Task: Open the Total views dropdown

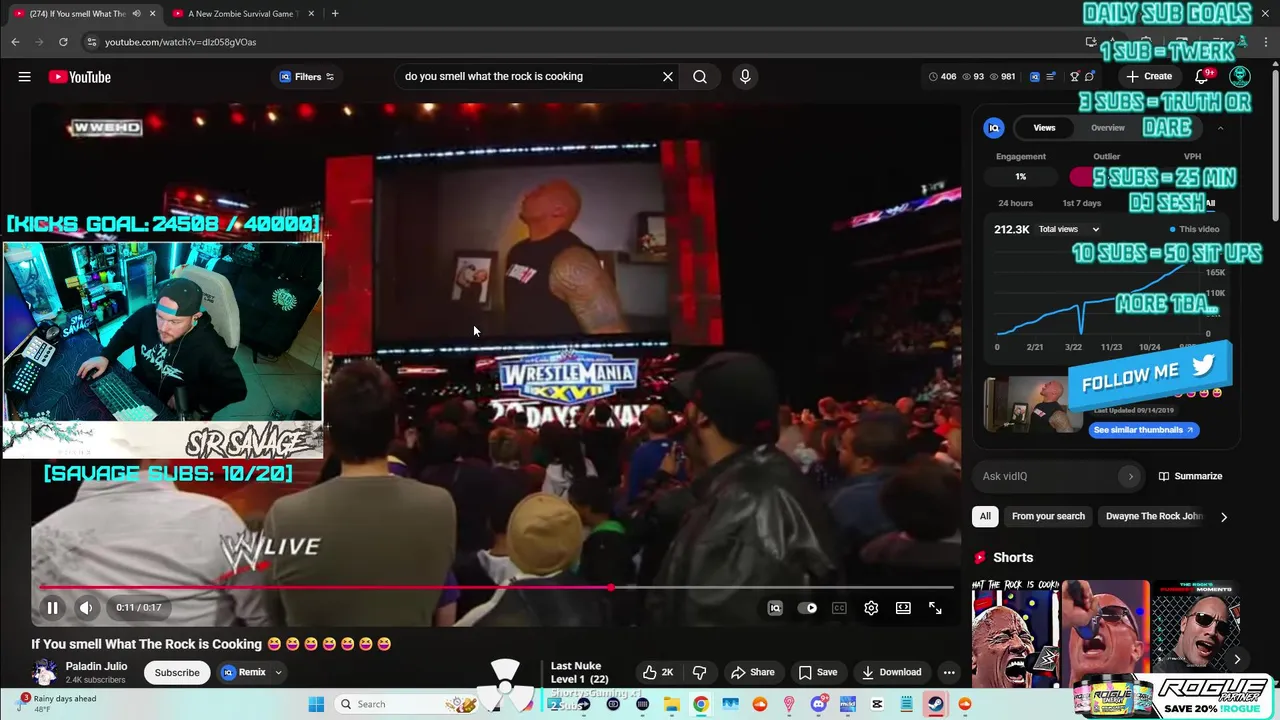Action: click(x=1068, y=229)
